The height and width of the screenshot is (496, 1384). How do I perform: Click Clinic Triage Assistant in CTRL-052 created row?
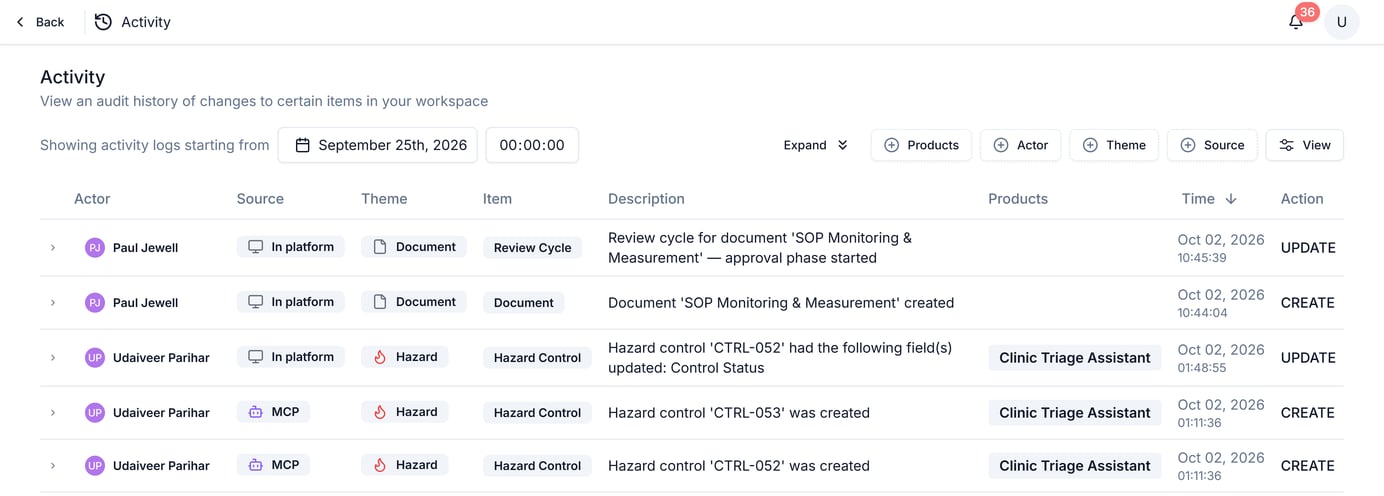point(1075,465)
